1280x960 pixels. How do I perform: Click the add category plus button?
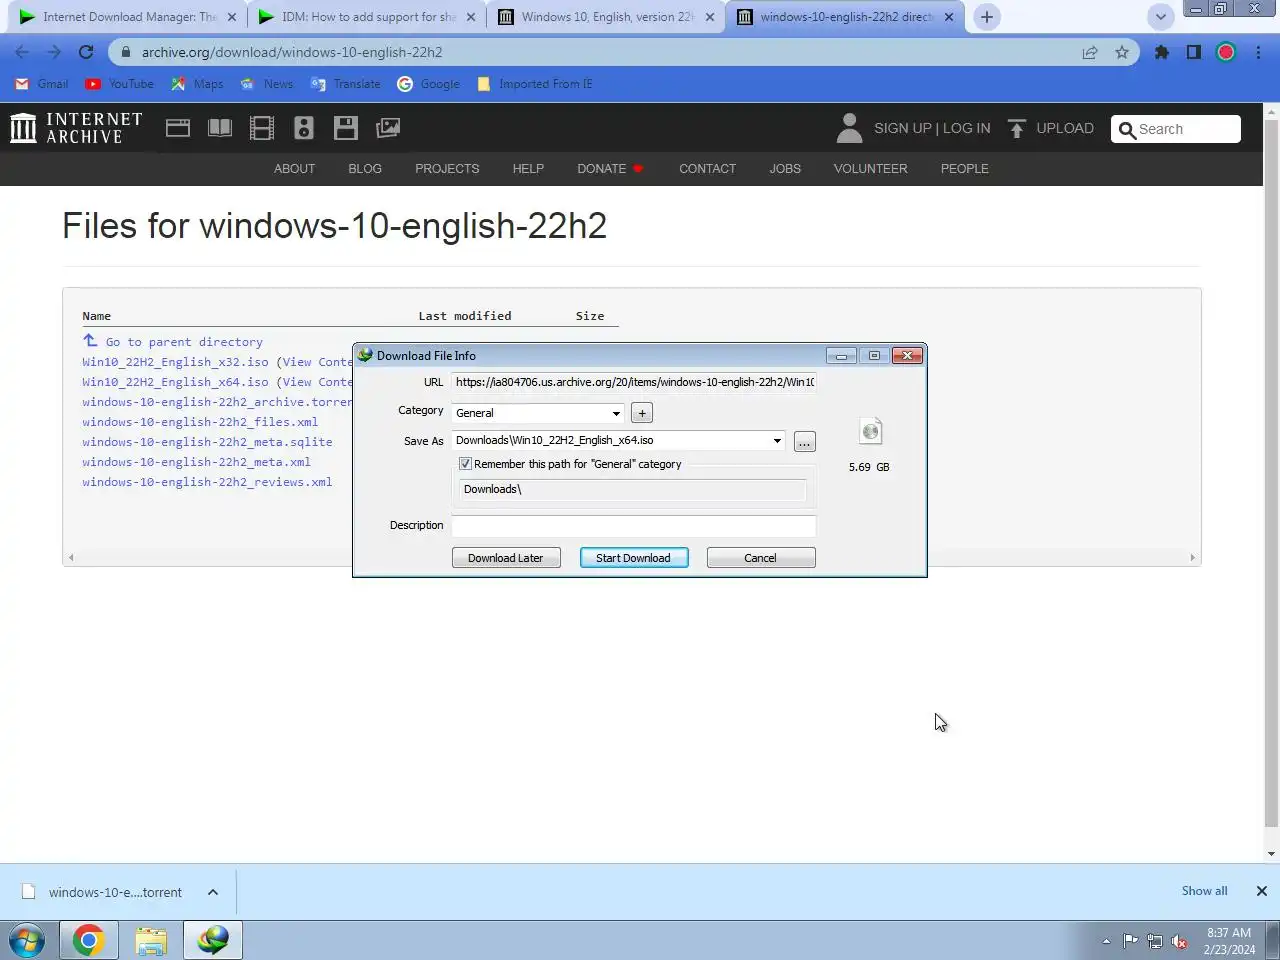click(642, 413)
